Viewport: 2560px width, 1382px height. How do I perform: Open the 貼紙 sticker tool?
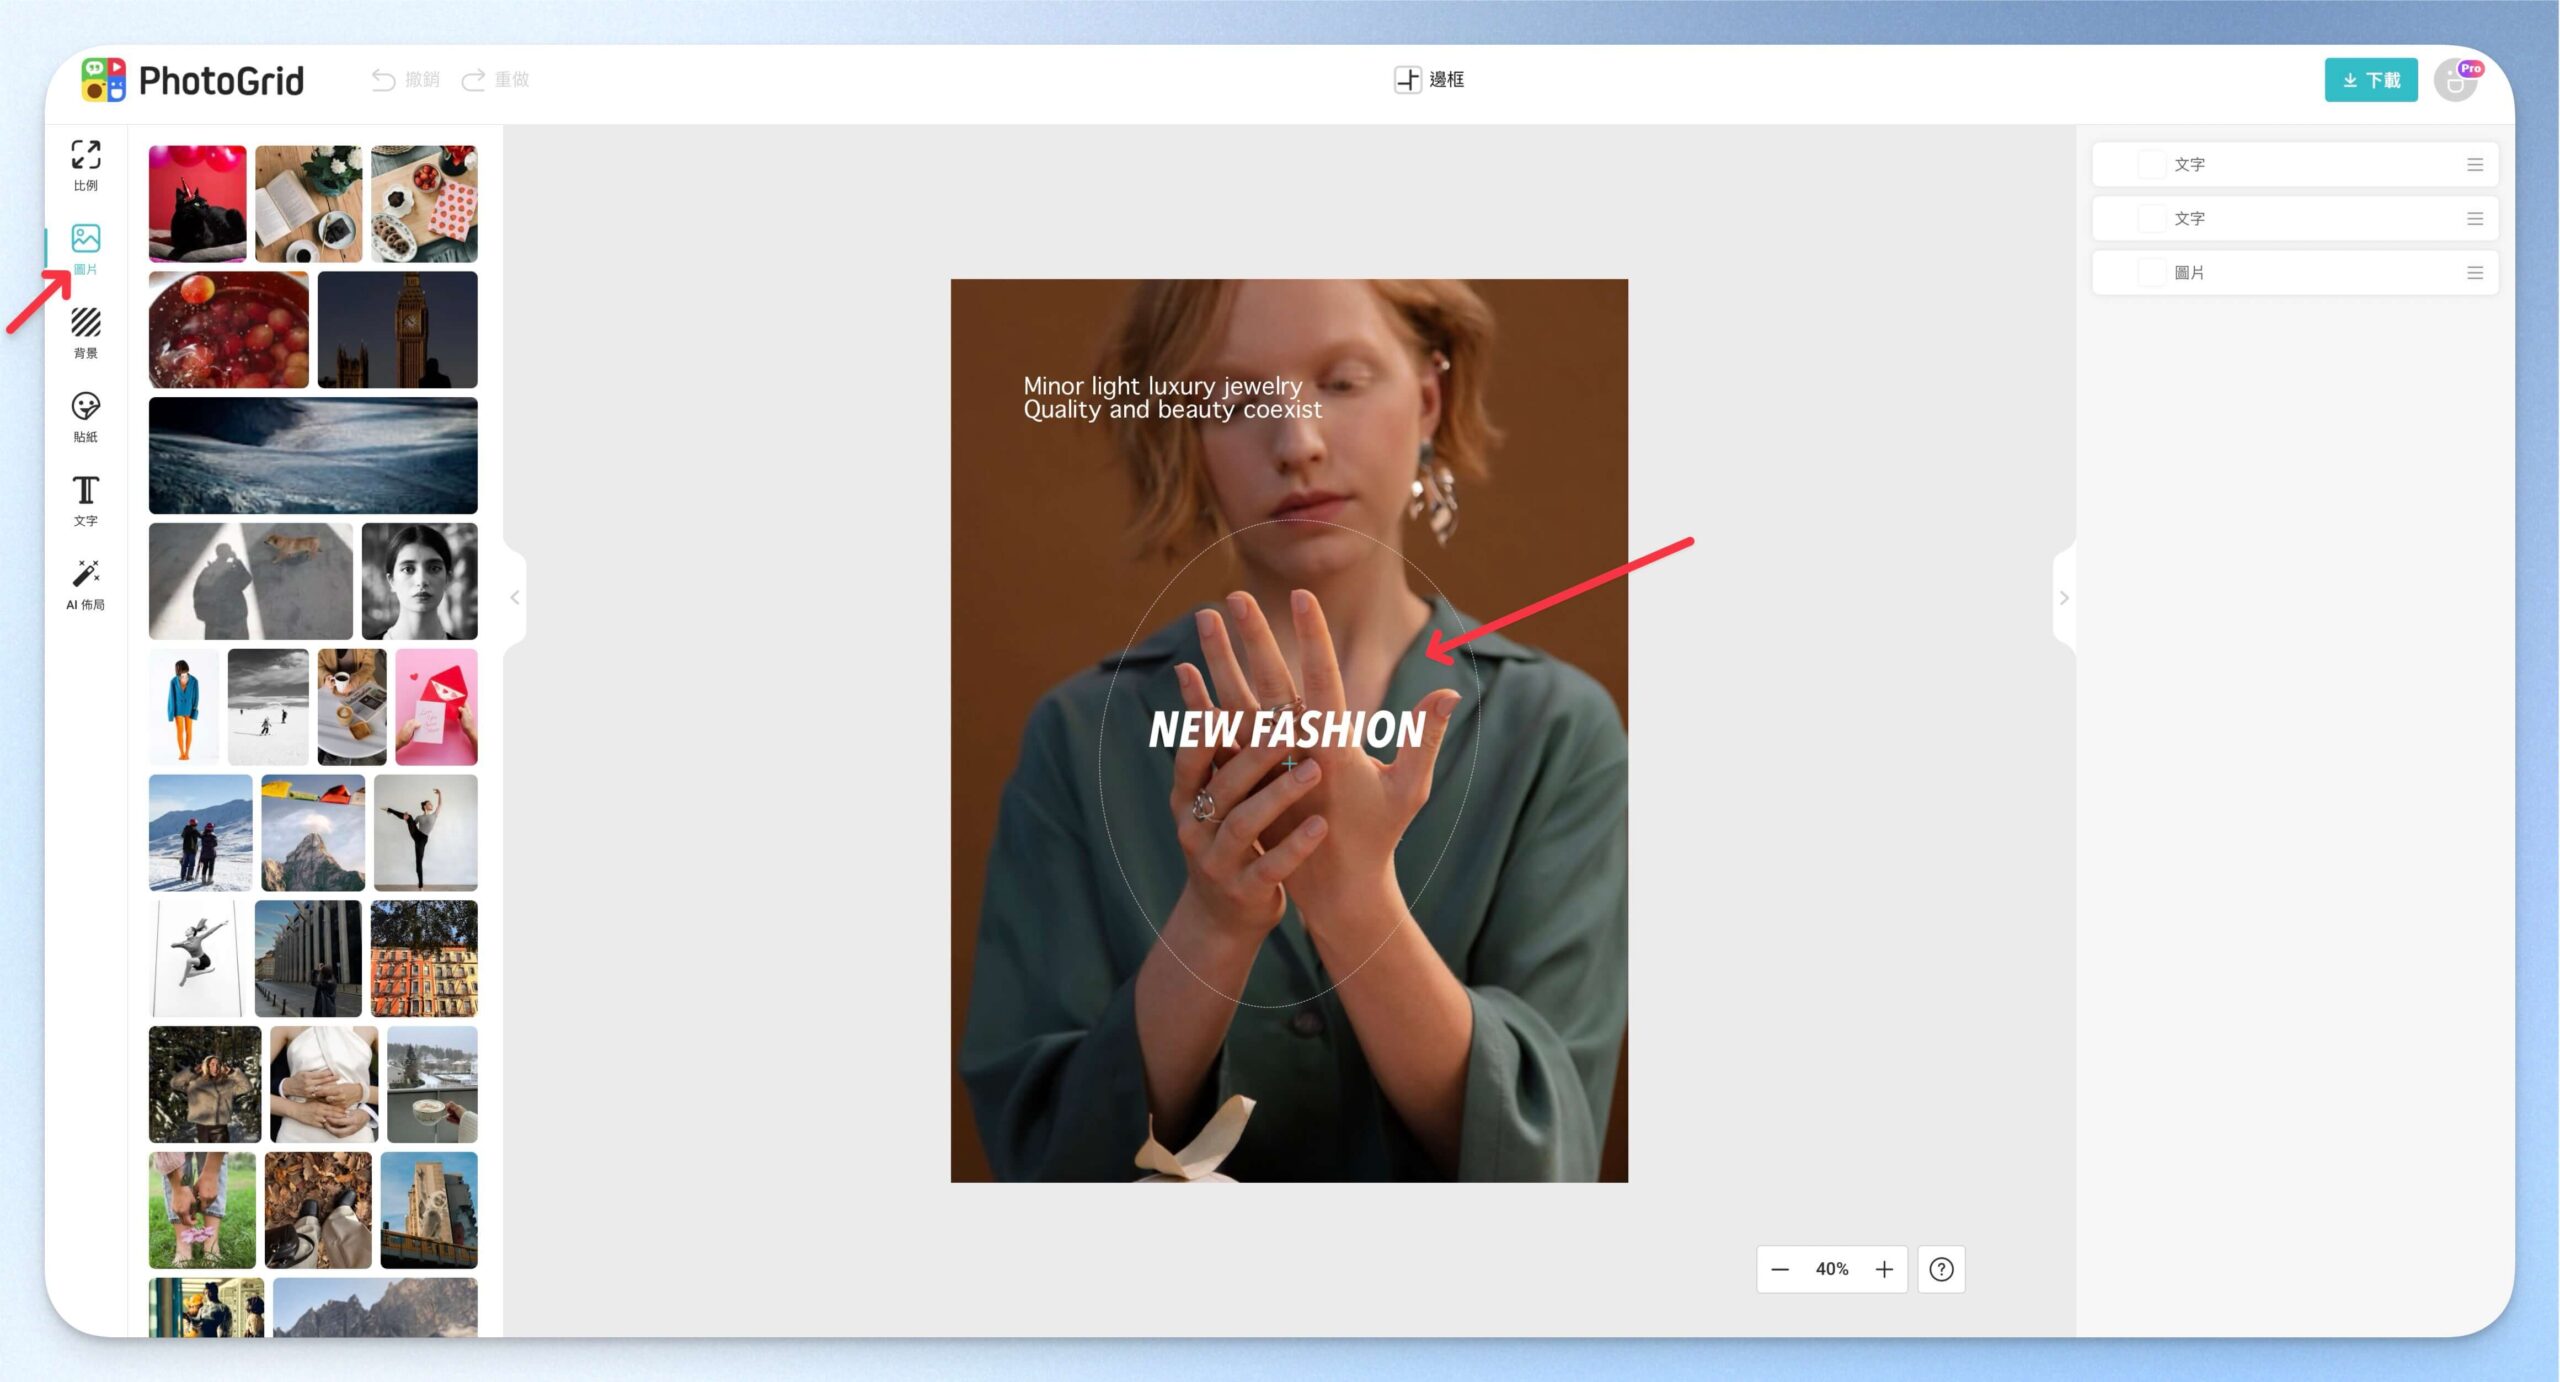pyautogui.click(x=85, y=418)
